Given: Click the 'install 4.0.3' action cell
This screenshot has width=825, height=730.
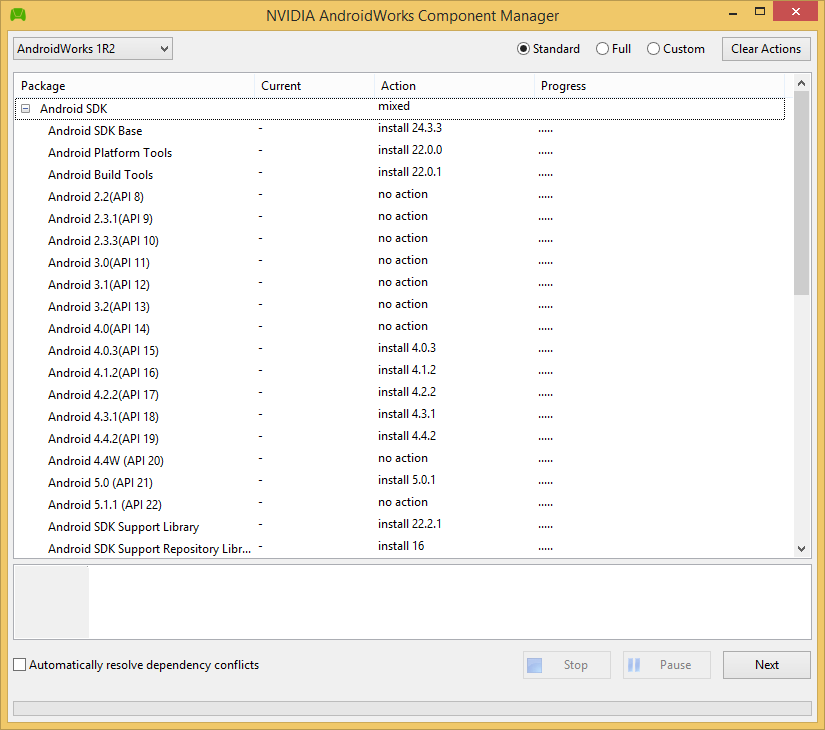Looking at the screenshot, I should pos(407,348).
